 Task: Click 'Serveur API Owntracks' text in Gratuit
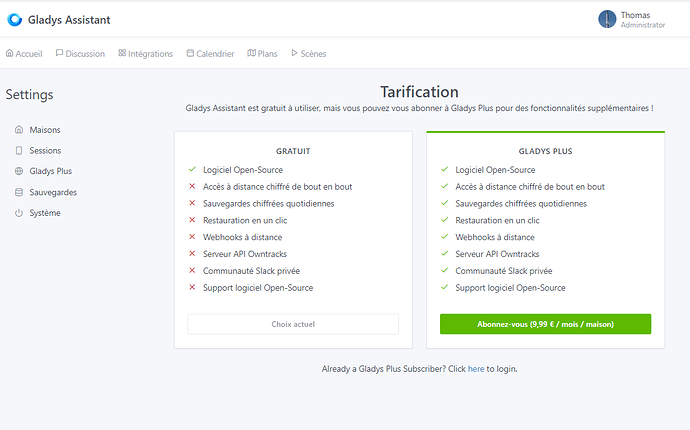(245, 254)
